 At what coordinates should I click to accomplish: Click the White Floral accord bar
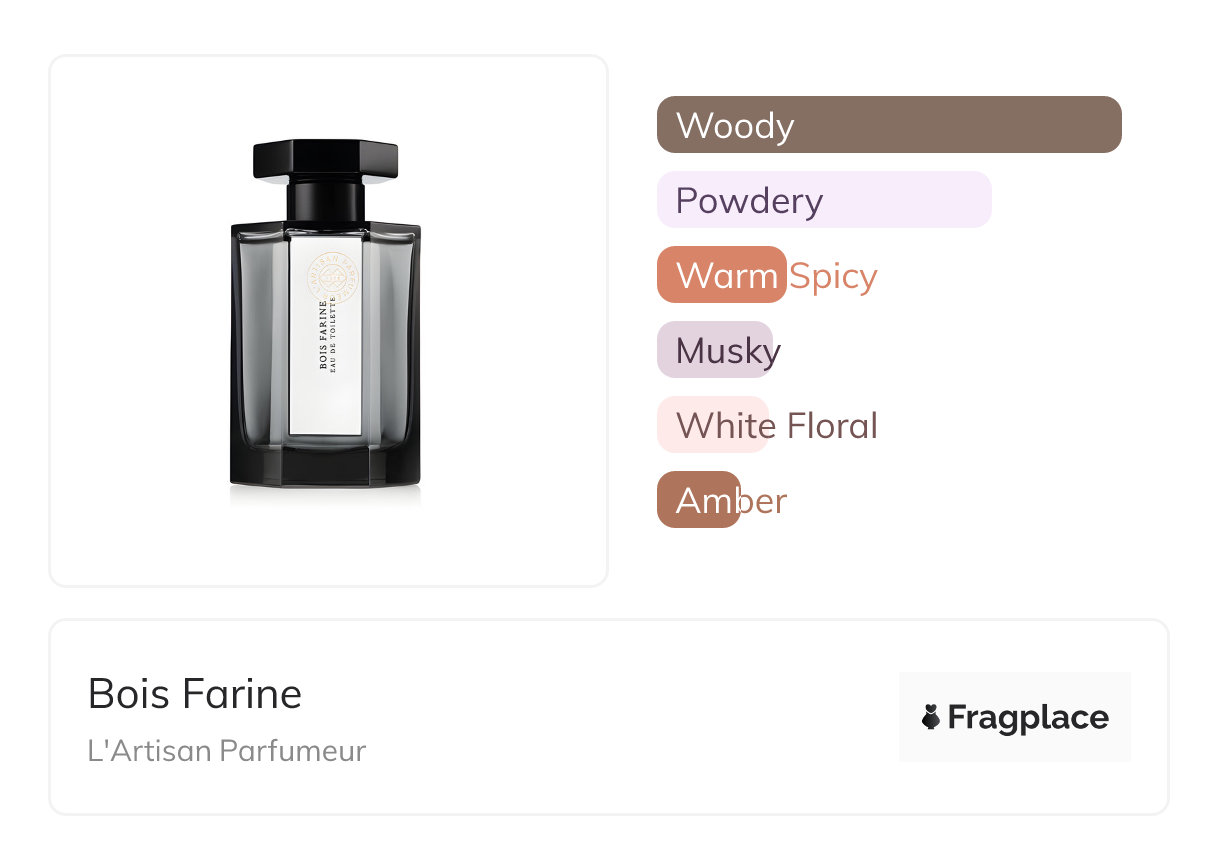[x=711, y=425]
